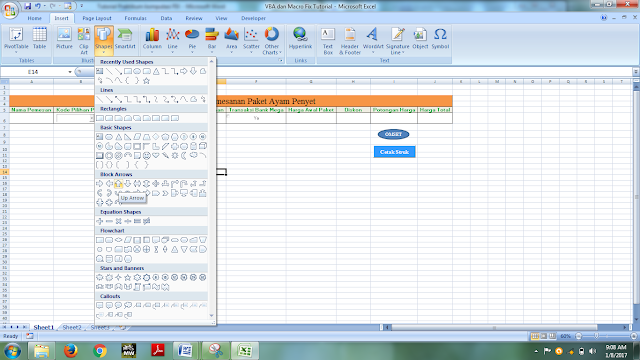The width and height of the screenshot is (640, 360).
Task: Open the Review tab
Action: coord(193,18)
